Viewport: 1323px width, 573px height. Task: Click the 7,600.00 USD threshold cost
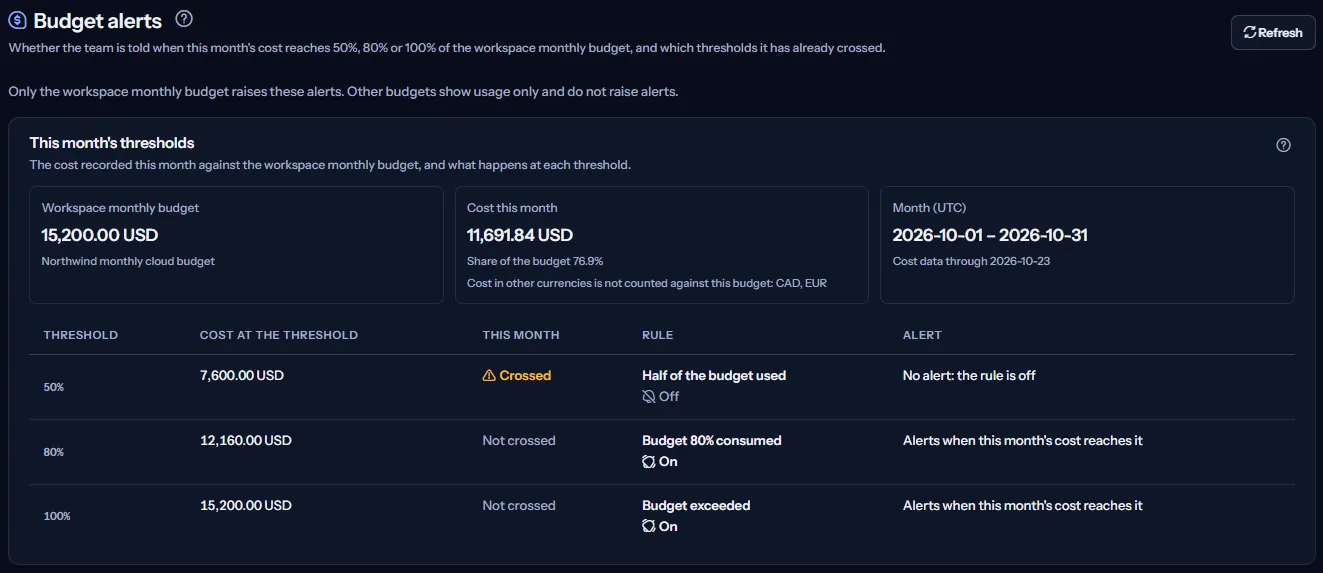242,376
